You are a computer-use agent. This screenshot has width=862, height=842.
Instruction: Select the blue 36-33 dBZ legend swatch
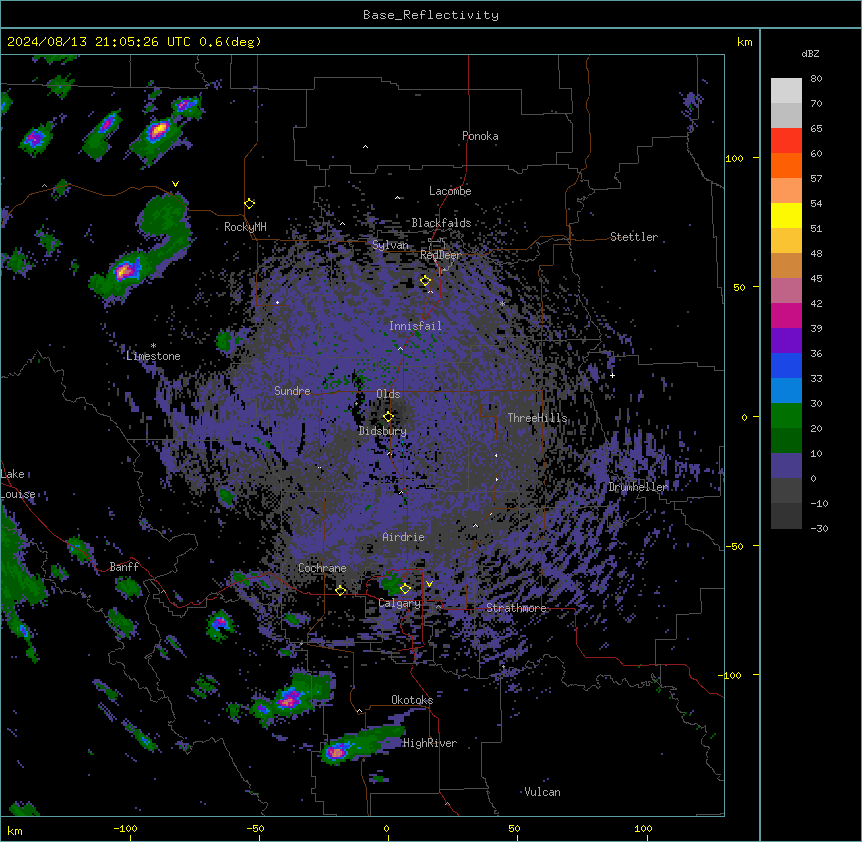click(786, 365)
